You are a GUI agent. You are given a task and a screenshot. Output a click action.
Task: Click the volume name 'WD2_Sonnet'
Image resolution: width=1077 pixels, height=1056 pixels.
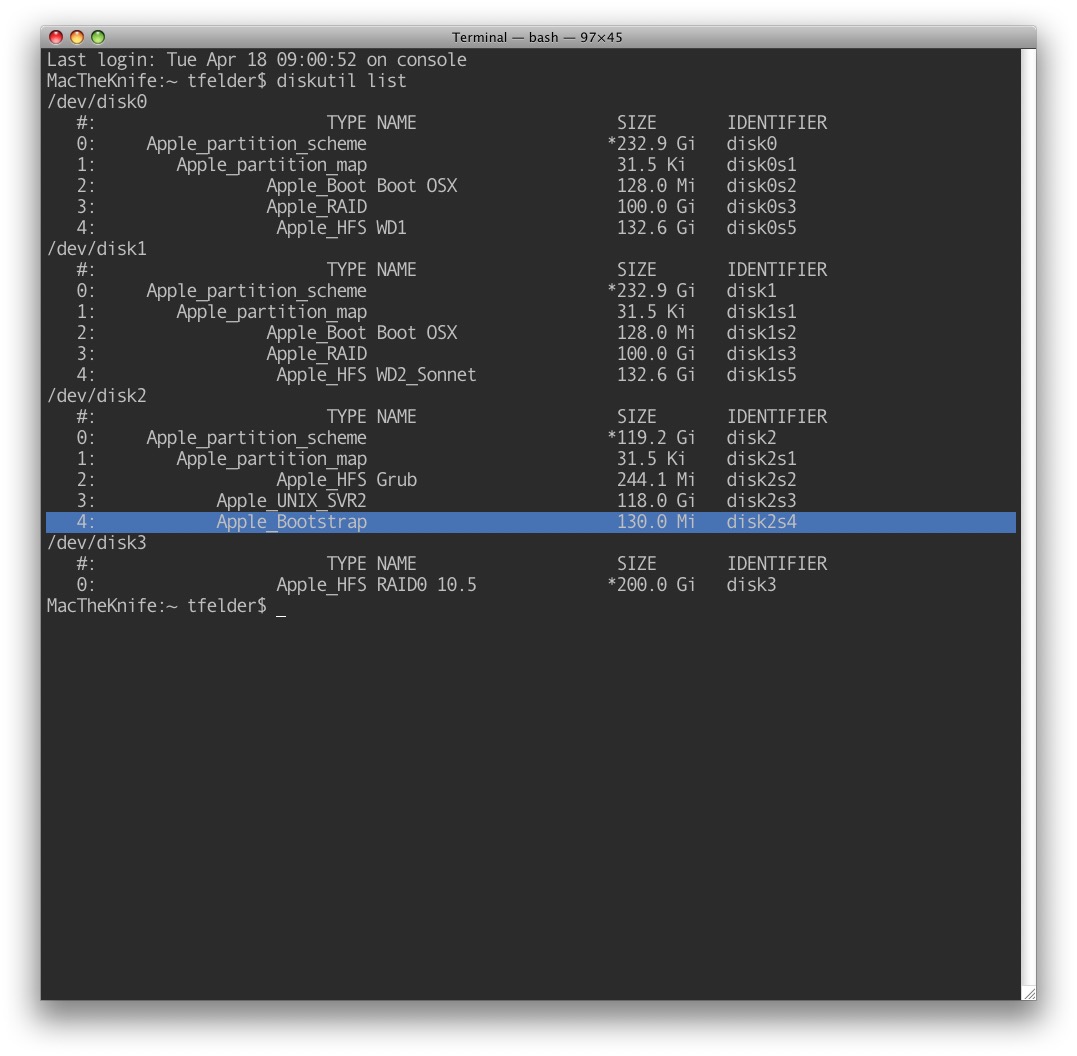[426, 375]
